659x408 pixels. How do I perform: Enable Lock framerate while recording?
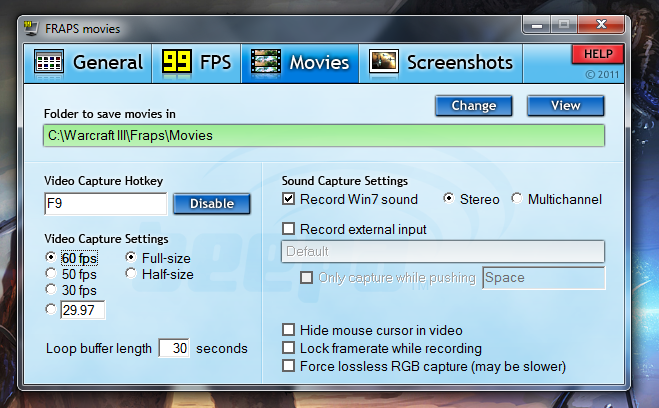288,348
